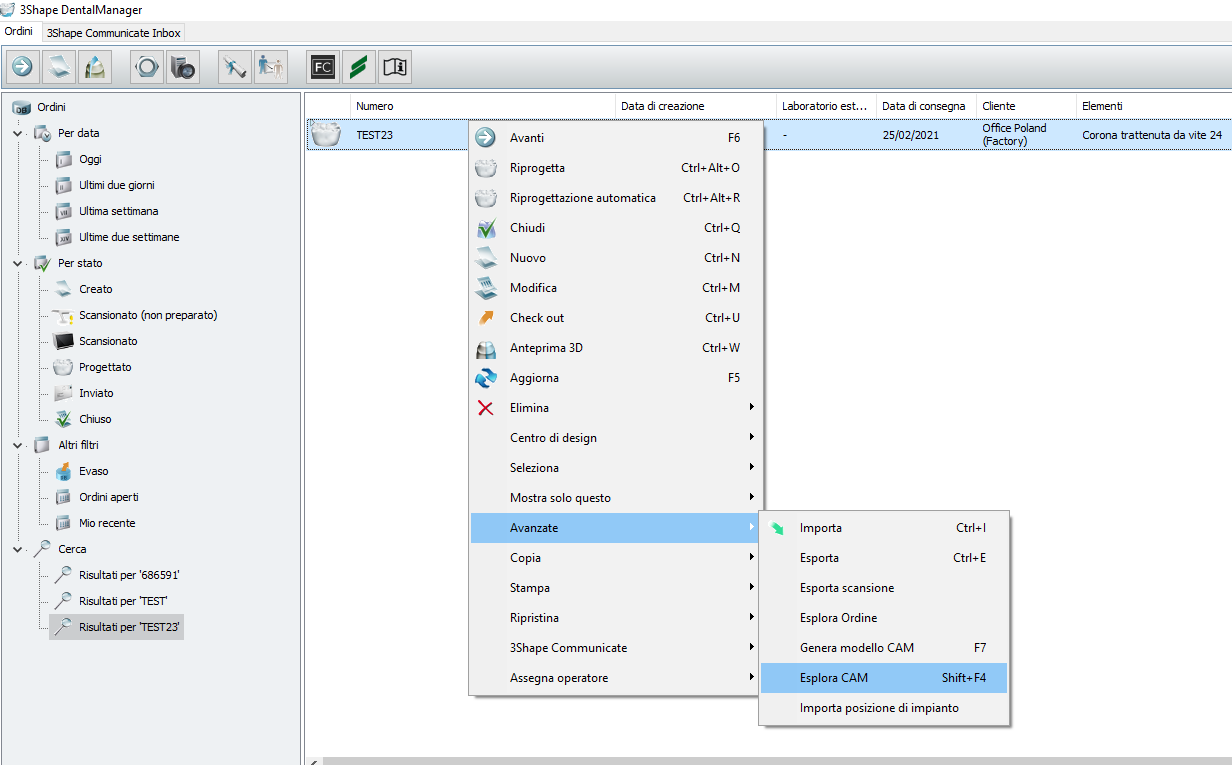Viewport: 1232px width, 765px height.
Task: Select Esporta scansione in Avanzate submenu
Action: (884, 588)
